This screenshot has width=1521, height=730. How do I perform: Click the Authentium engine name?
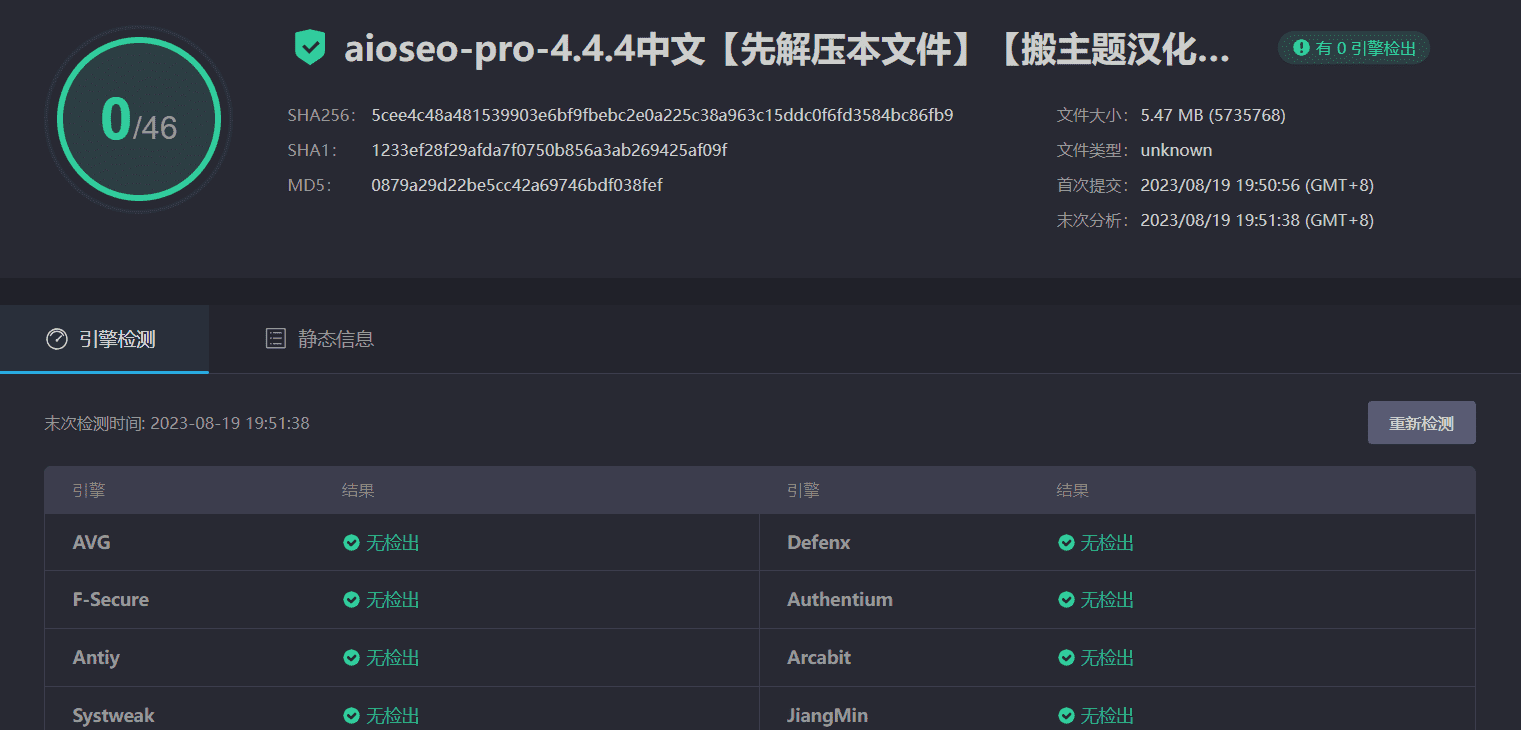840,600
